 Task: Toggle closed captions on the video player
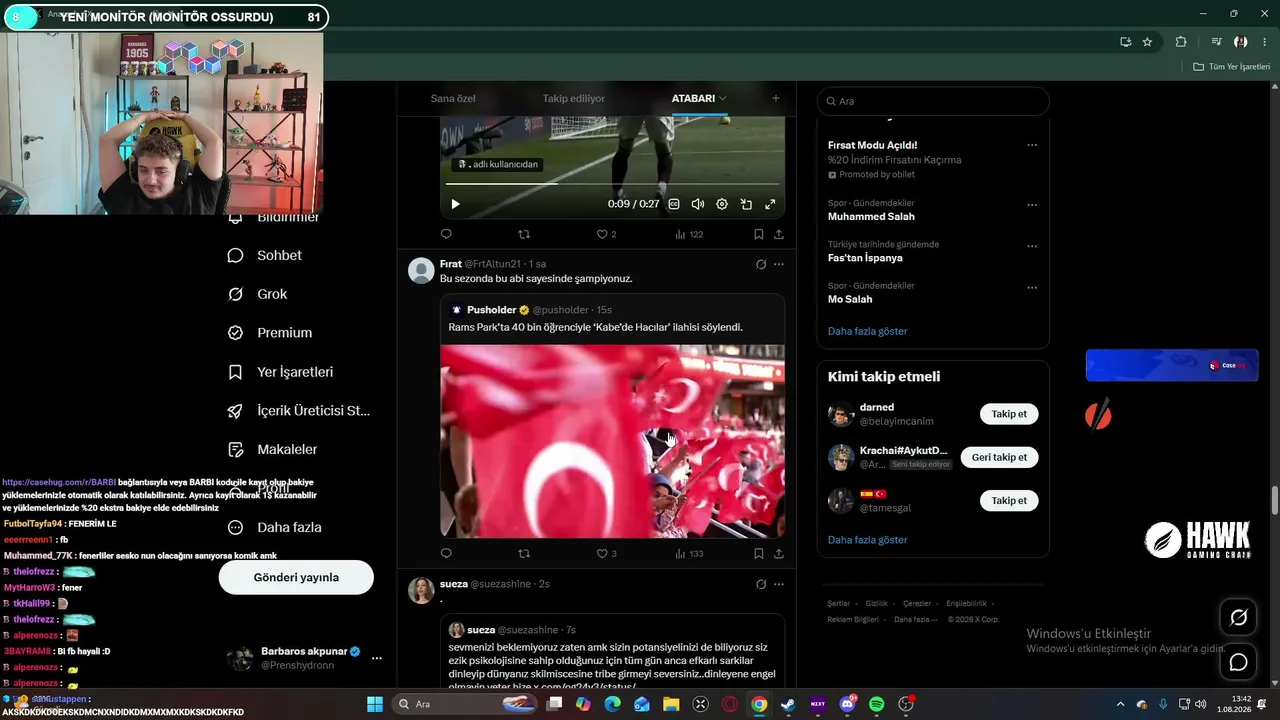point(674,204)
